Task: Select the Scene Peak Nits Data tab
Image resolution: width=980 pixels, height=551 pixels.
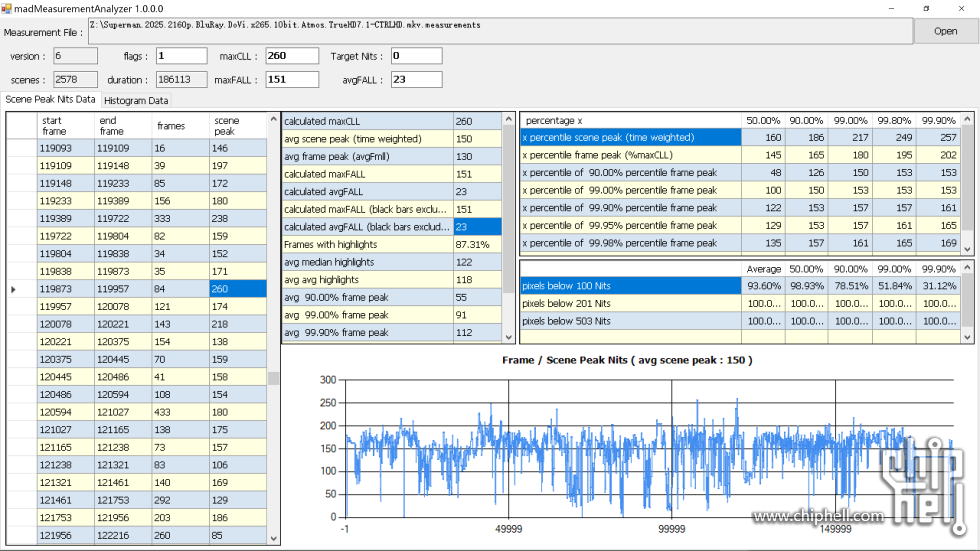Action: tap(50, 100)
